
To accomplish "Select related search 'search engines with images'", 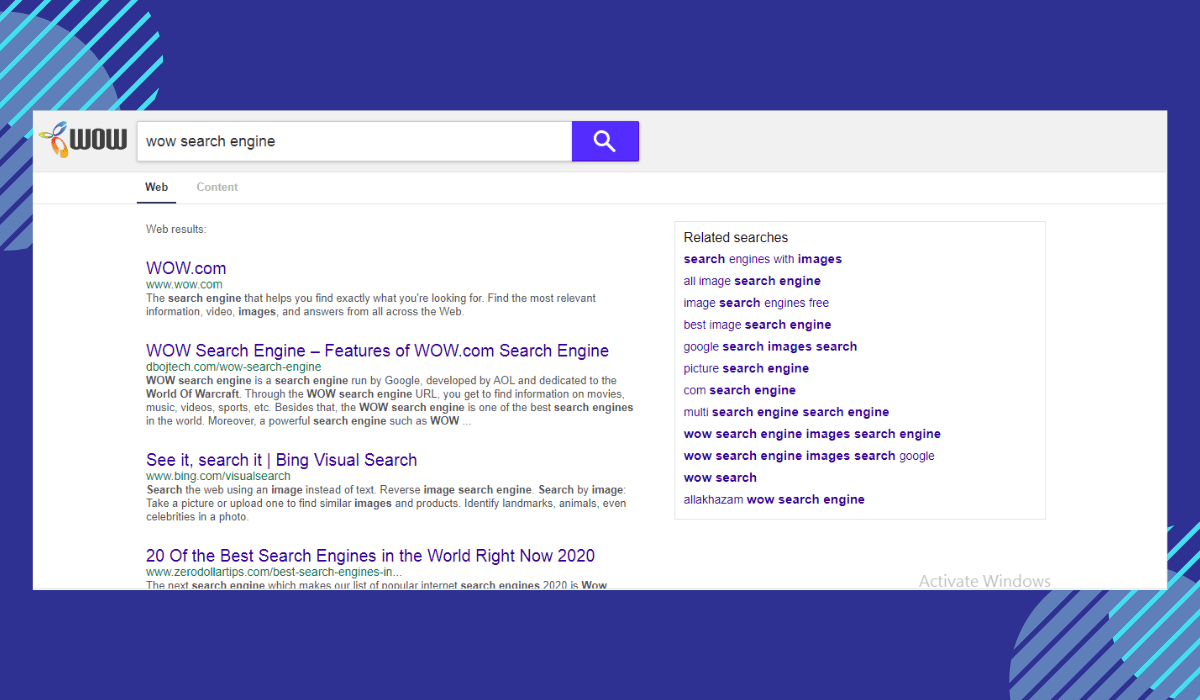I will (x=763, y=259).
